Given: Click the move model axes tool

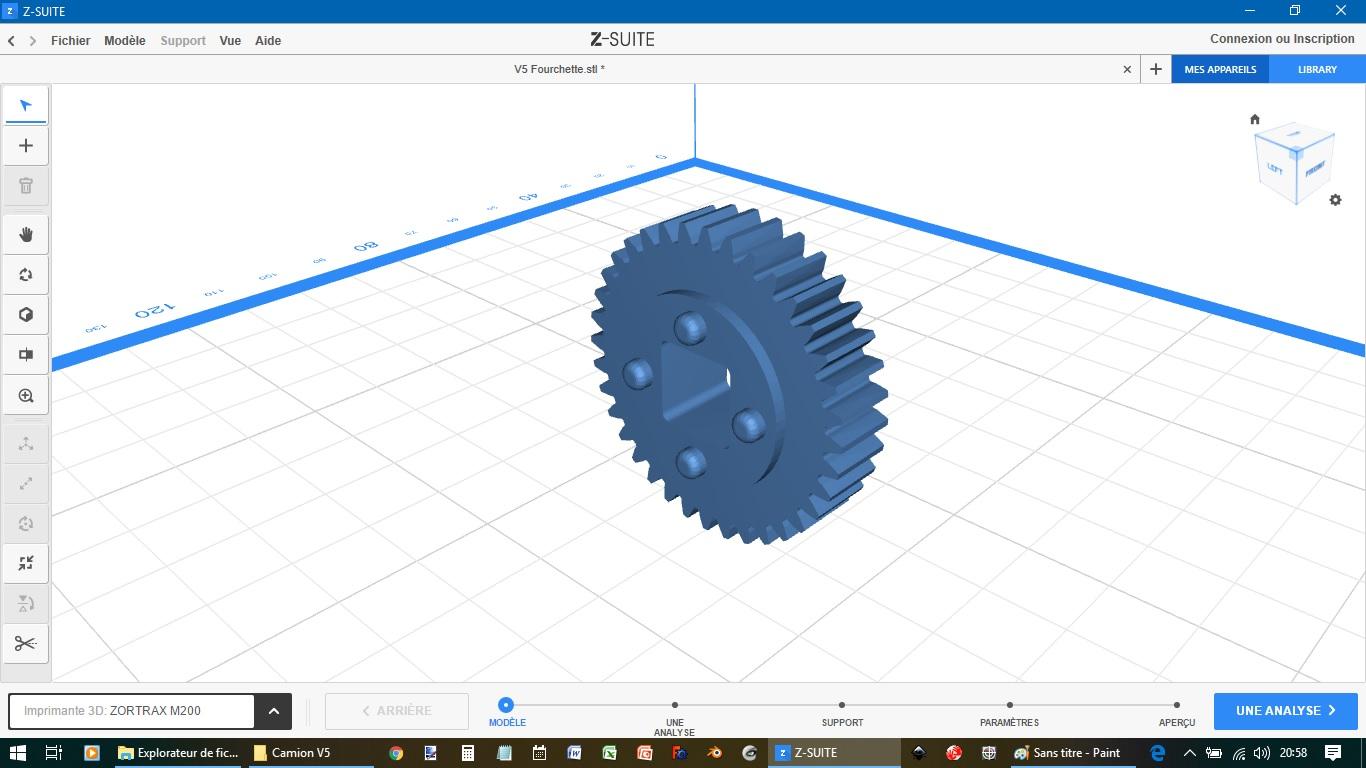Looking at the screenshot, I should pyautogui.click(x=26, y=443).
